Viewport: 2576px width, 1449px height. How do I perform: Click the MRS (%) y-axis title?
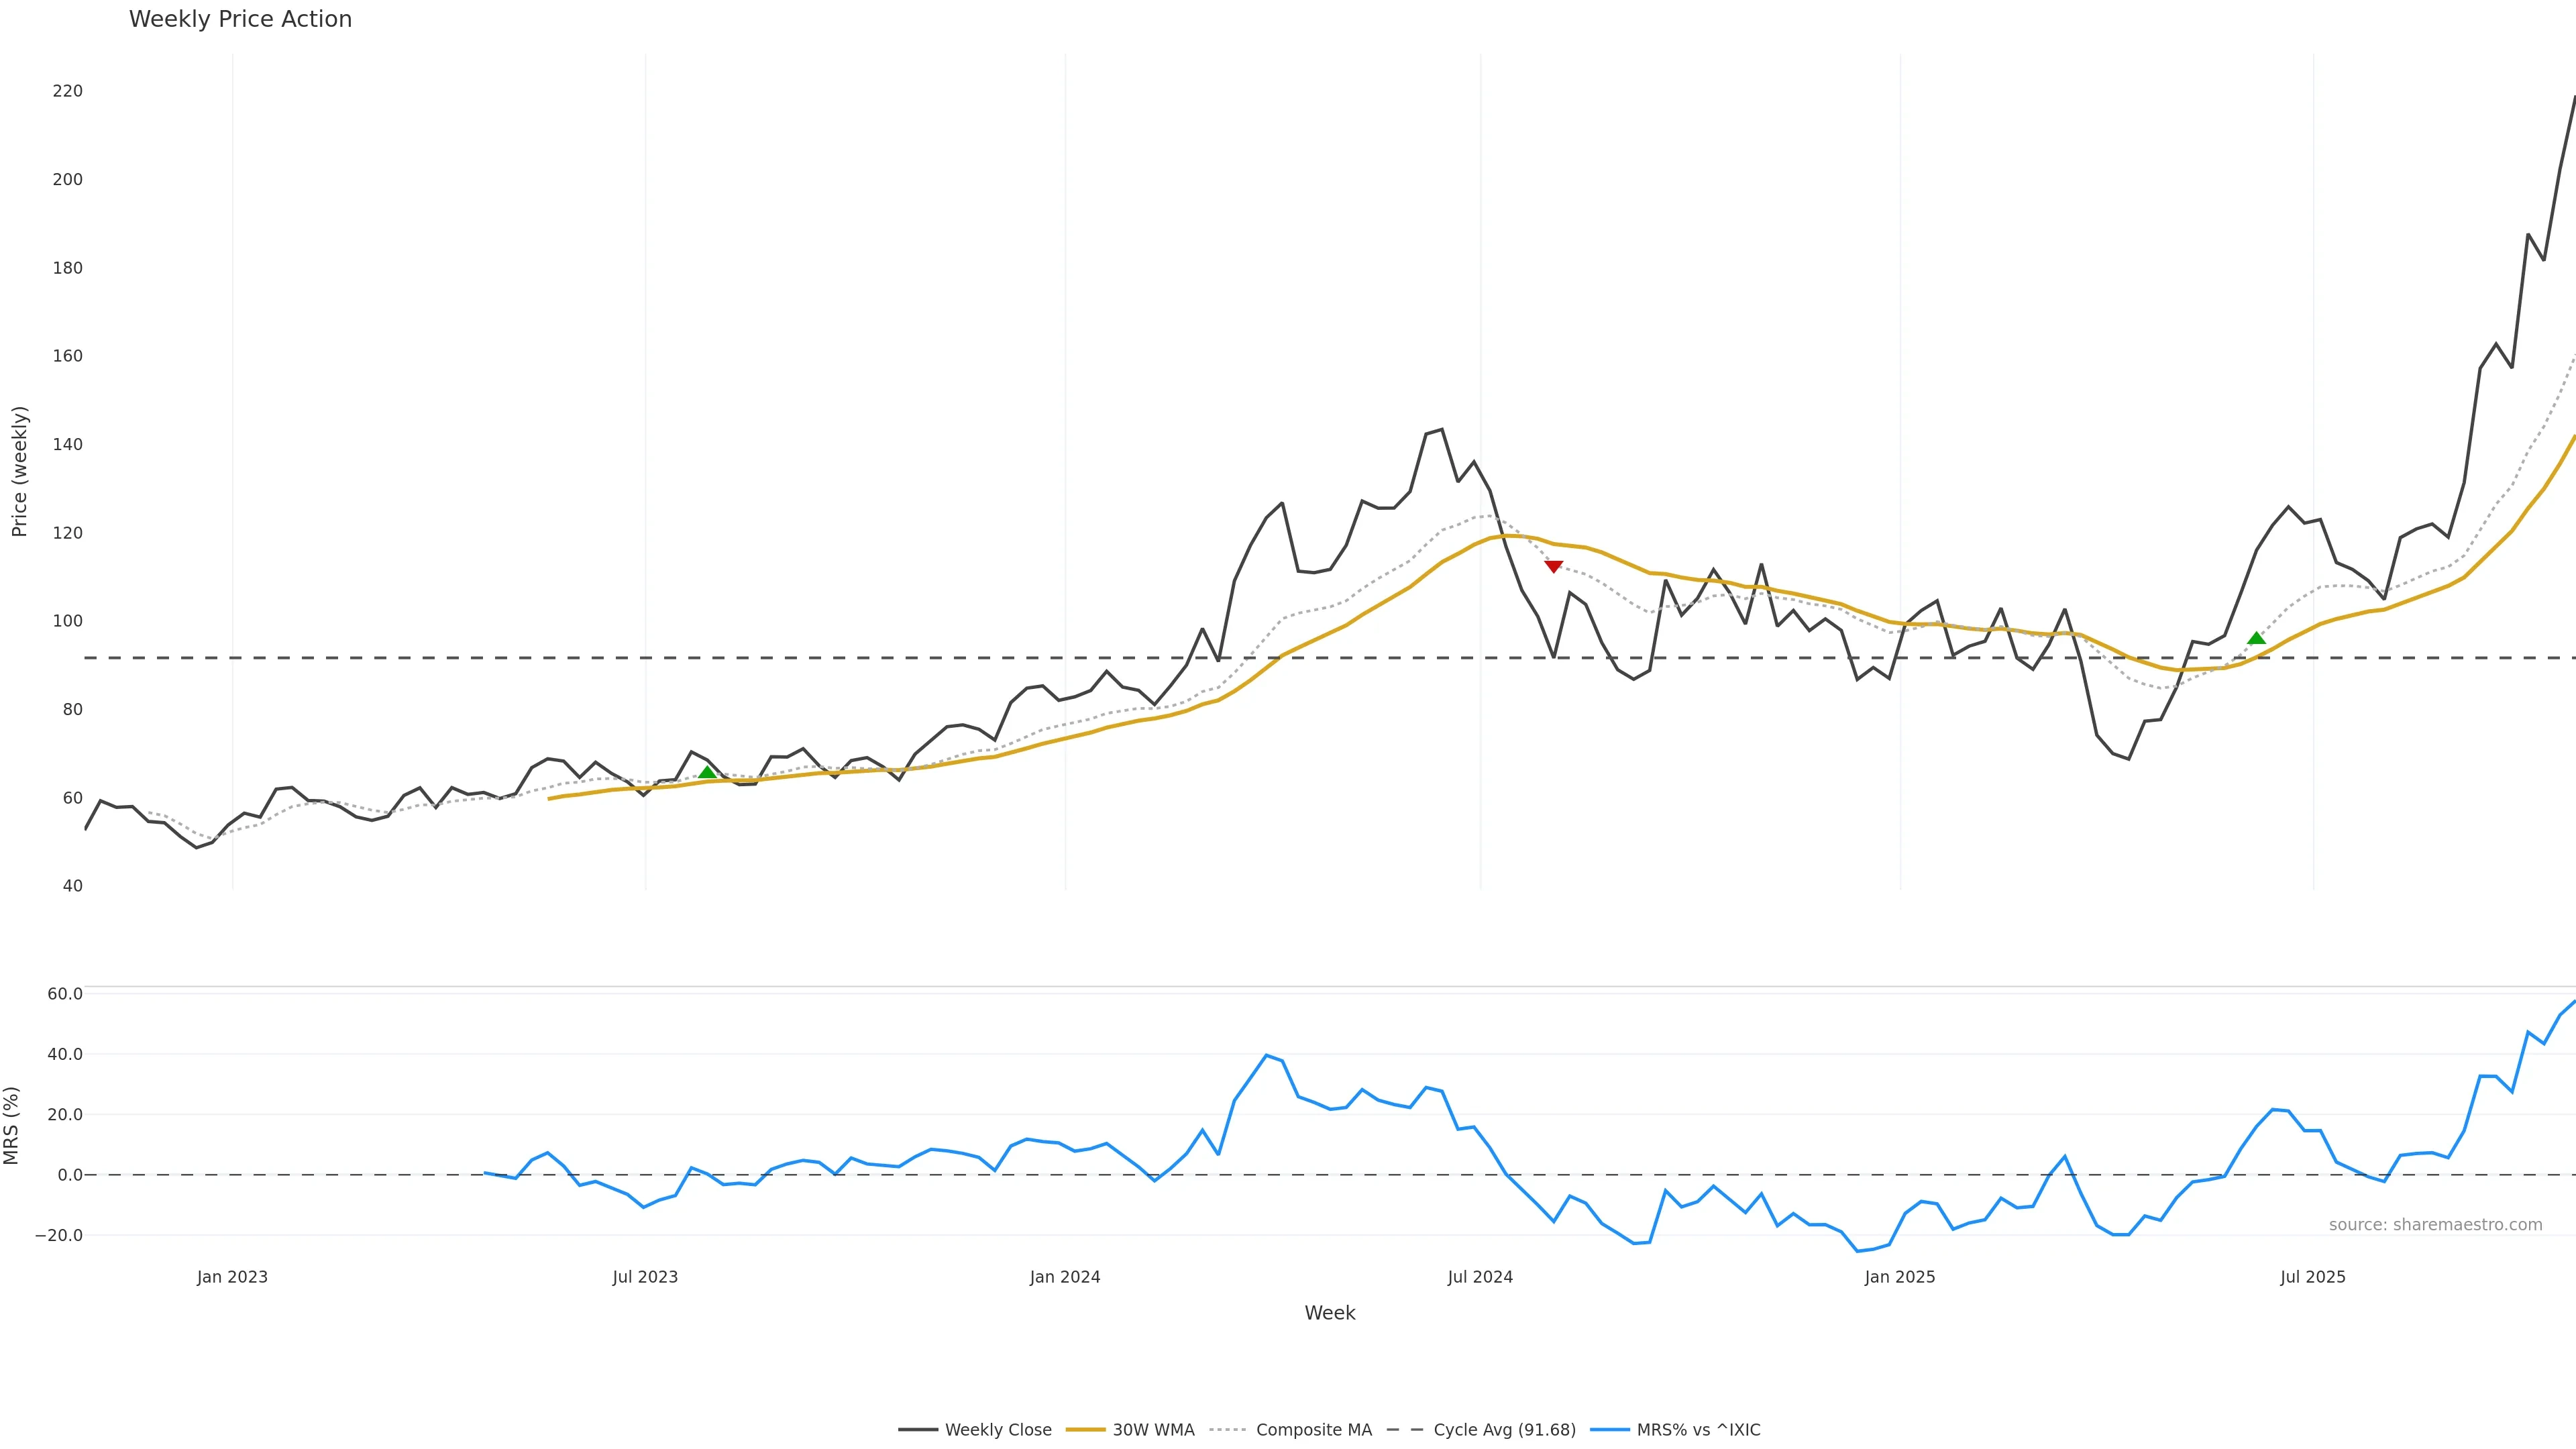(x=12, y=1125)
